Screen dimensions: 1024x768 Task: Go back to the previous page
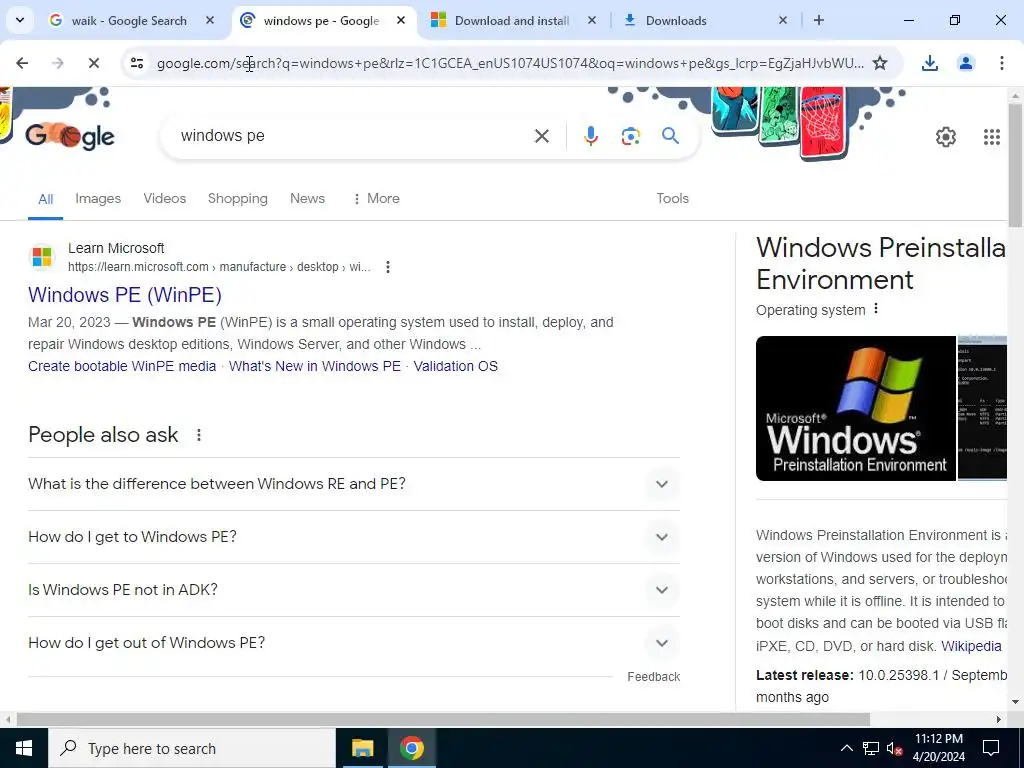[22, 63]
